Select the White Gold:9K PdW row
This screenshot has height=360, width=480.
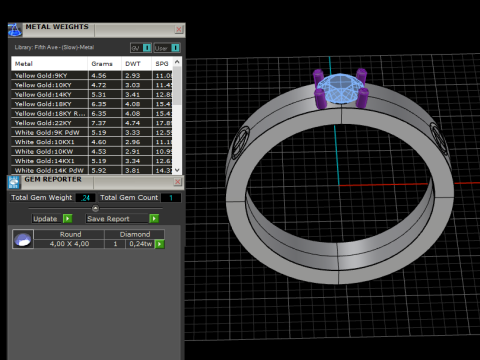pos(92,132)
